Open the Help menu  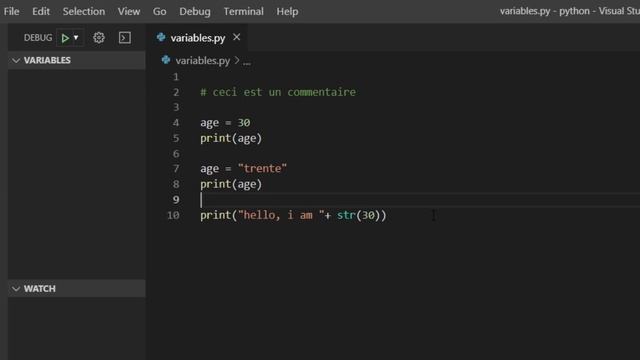tap(287, 11)
